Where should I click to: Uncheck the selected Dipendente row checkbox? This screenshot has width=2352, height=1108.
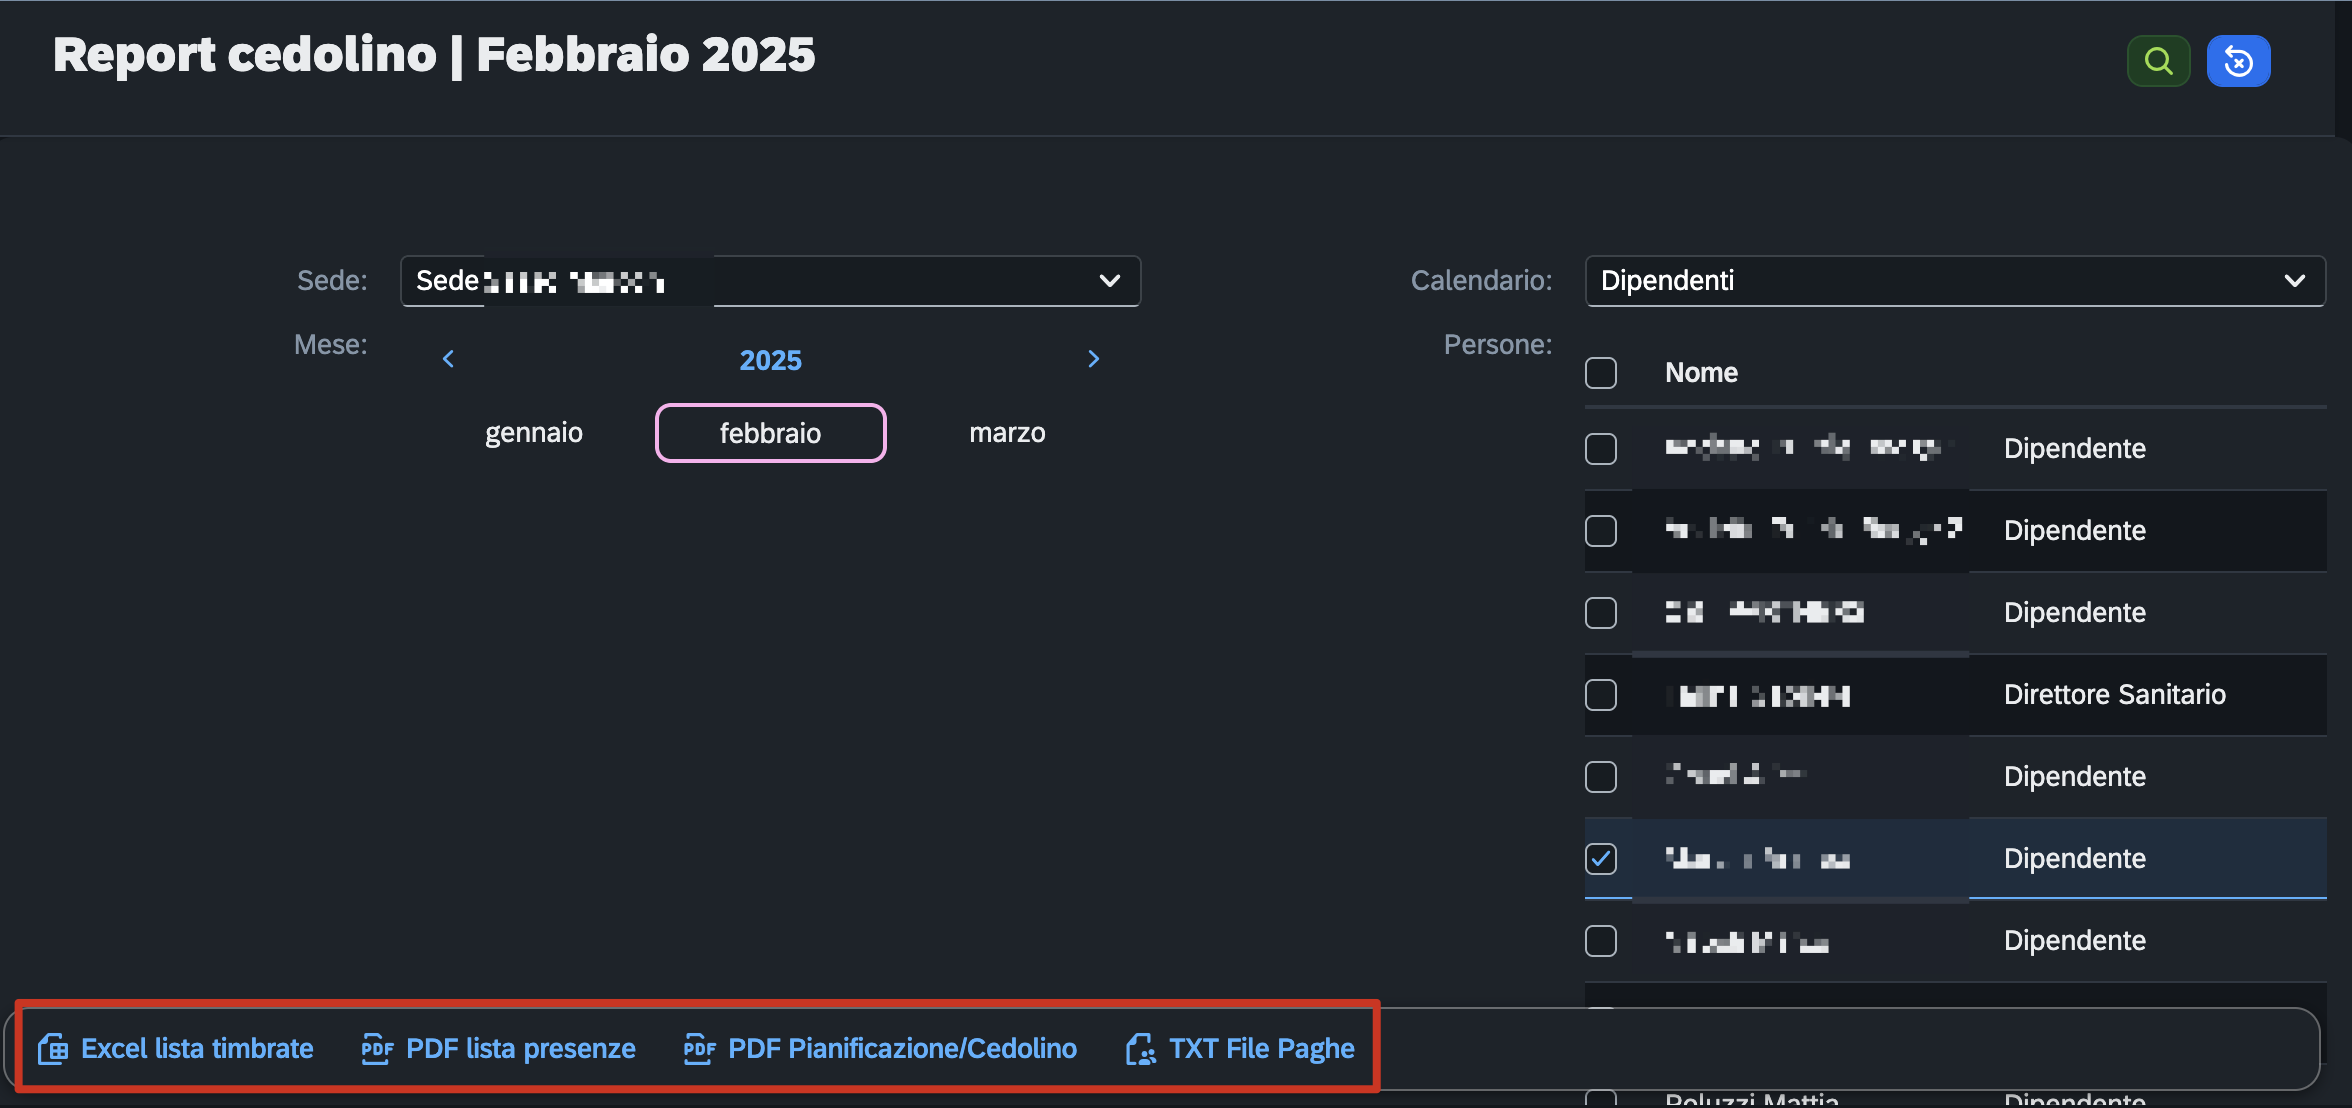point(1601,859)
